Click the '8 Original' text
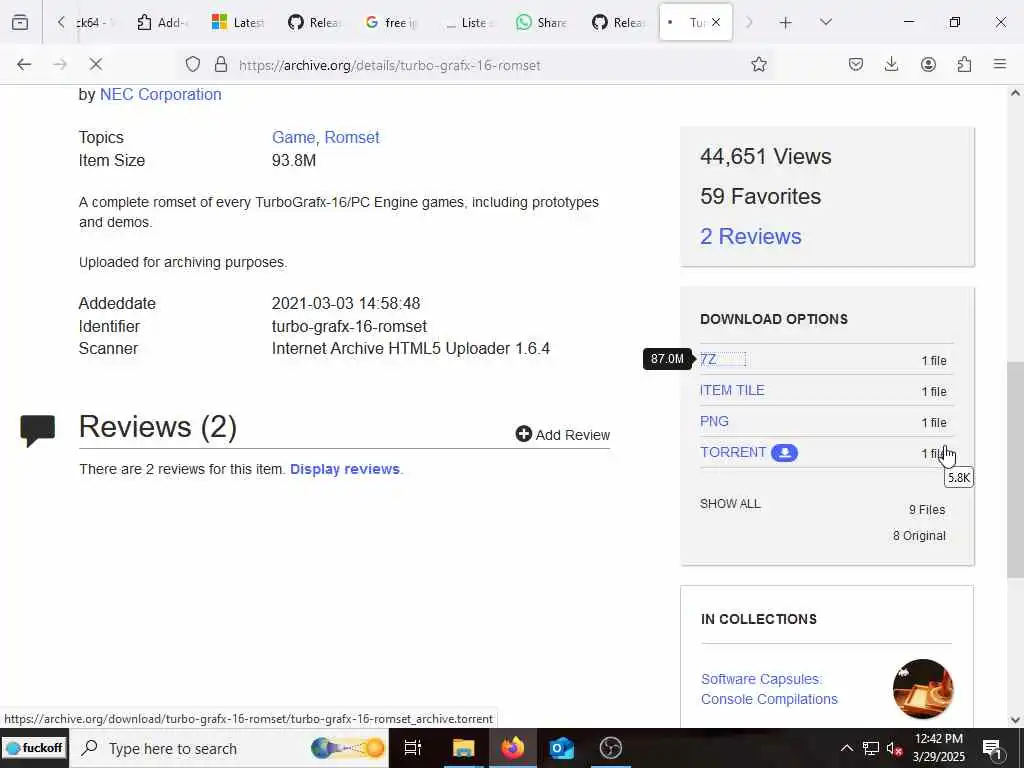Screen dimensions: 1024x768 point(919,536)
